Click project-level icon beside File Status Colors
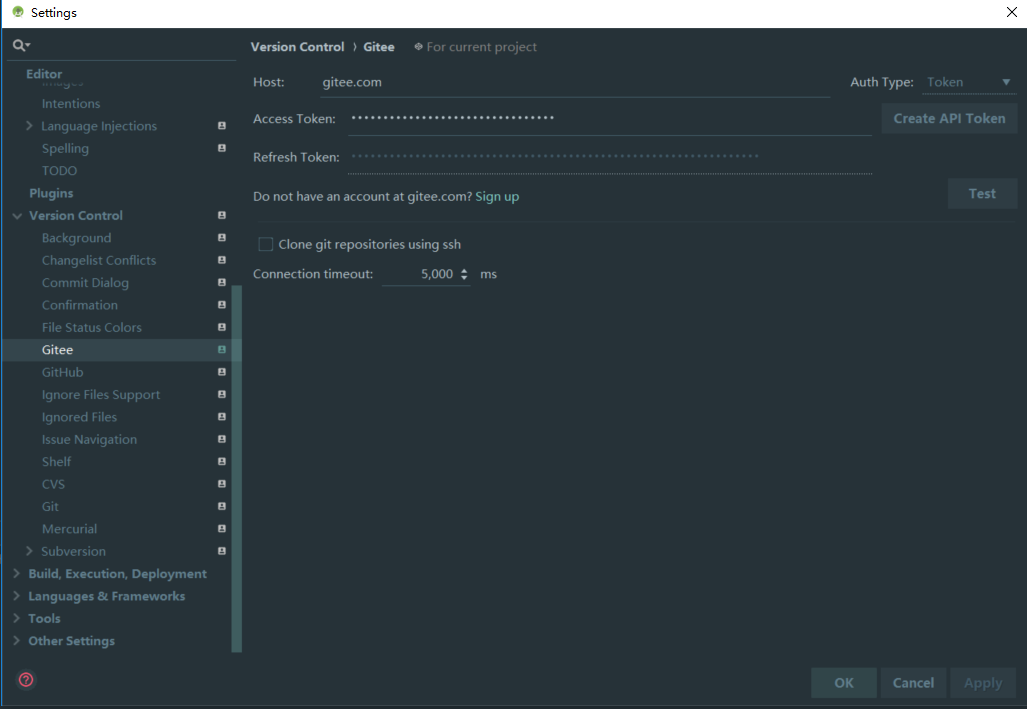Image resolution: width=1027 pixels, height=709 pixels. pyautogui.click(x=222, y=327)
